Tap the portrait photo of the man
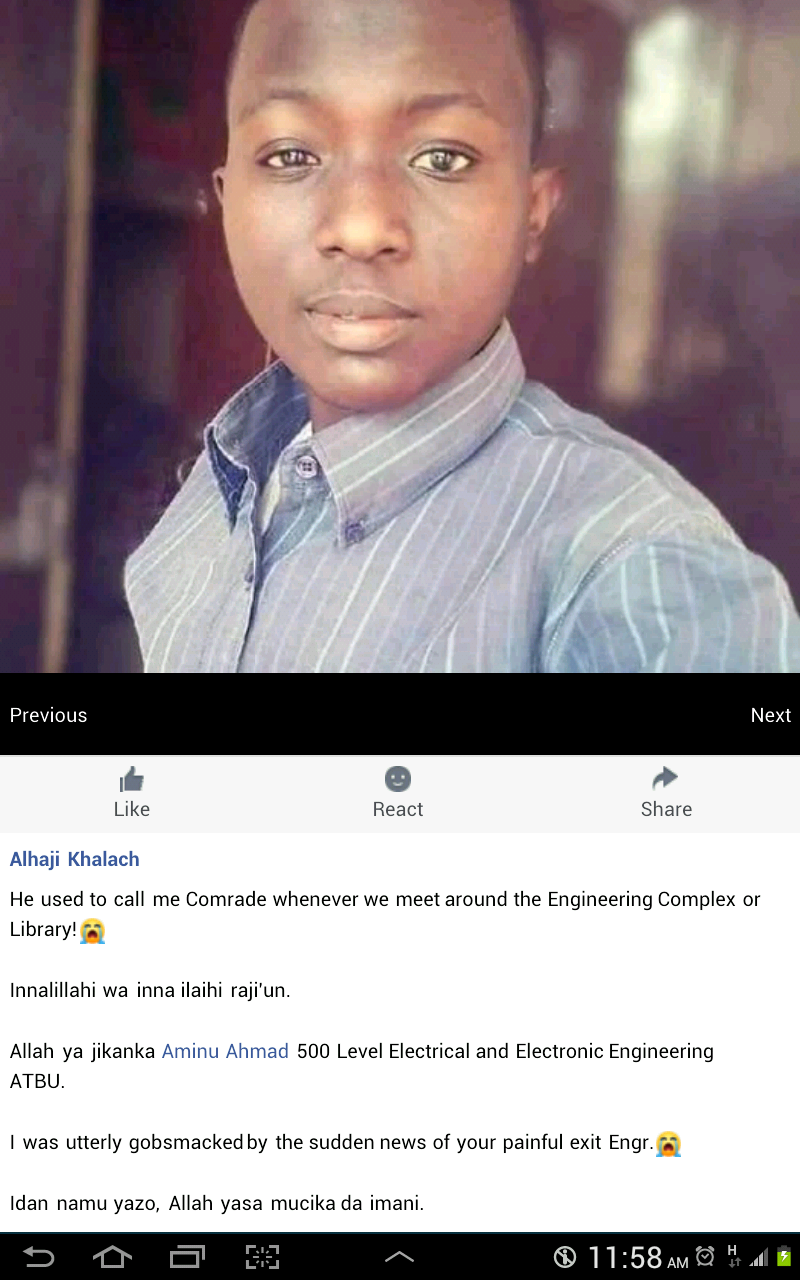This screenshot has height=1280, width=800. [x=400, y=336]
